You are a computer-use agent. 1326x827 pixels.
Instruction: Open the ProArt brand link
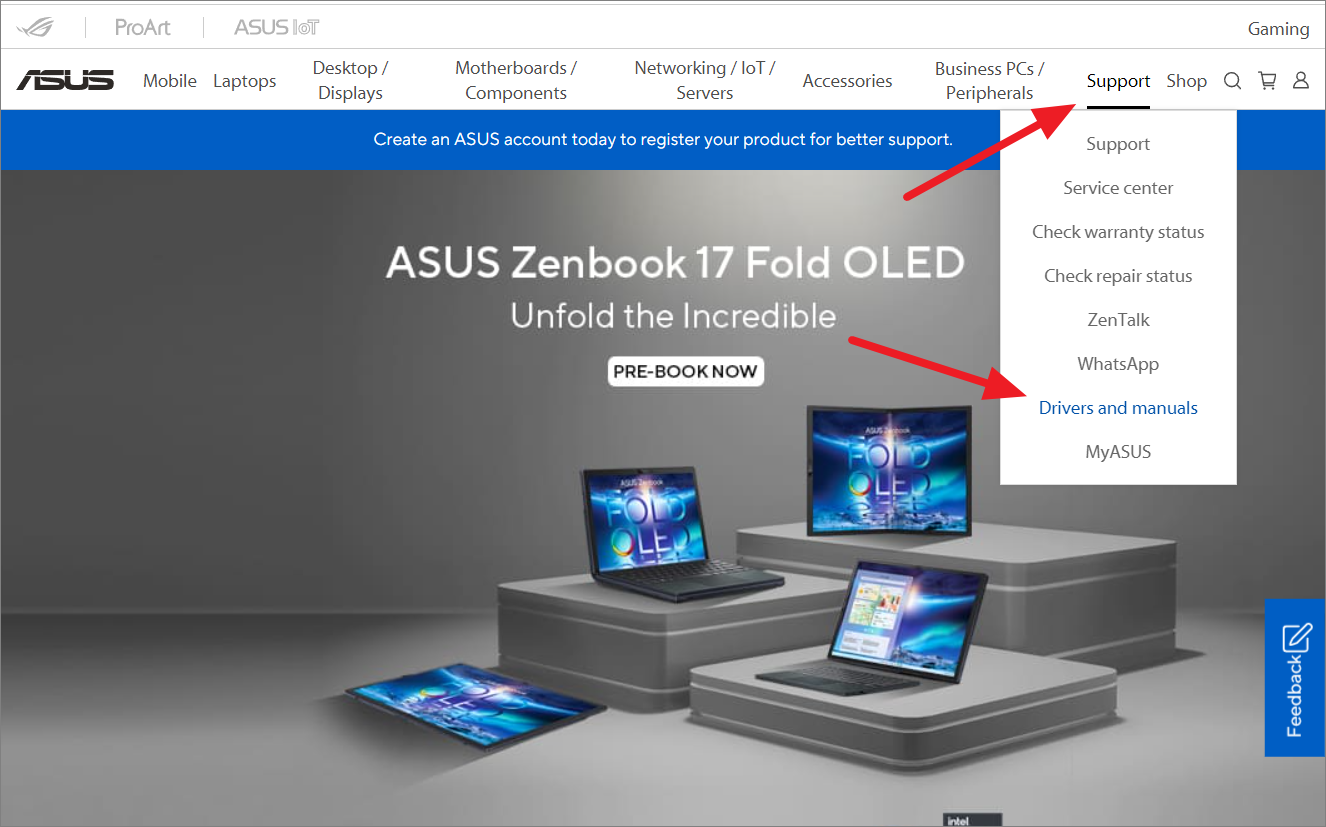[x=143, y=27]
